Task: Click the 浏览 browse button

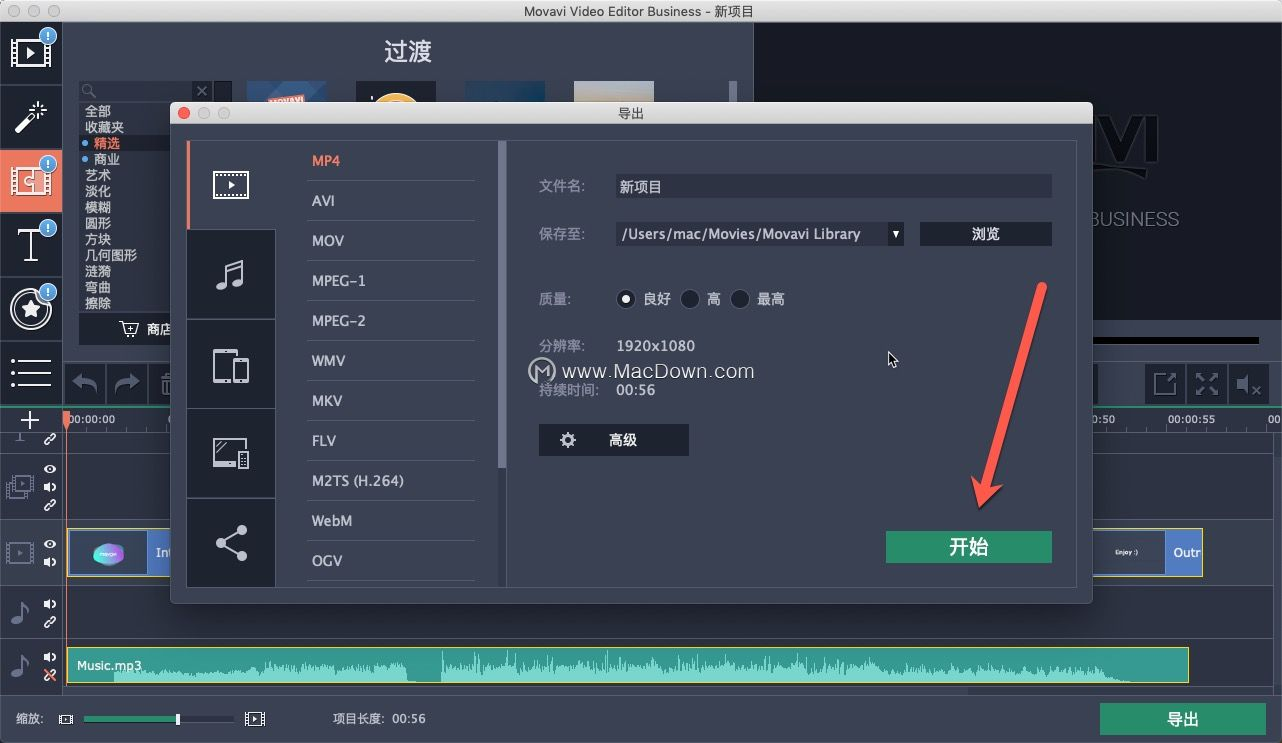Action: pyautogui.click(x=985, y=234)
